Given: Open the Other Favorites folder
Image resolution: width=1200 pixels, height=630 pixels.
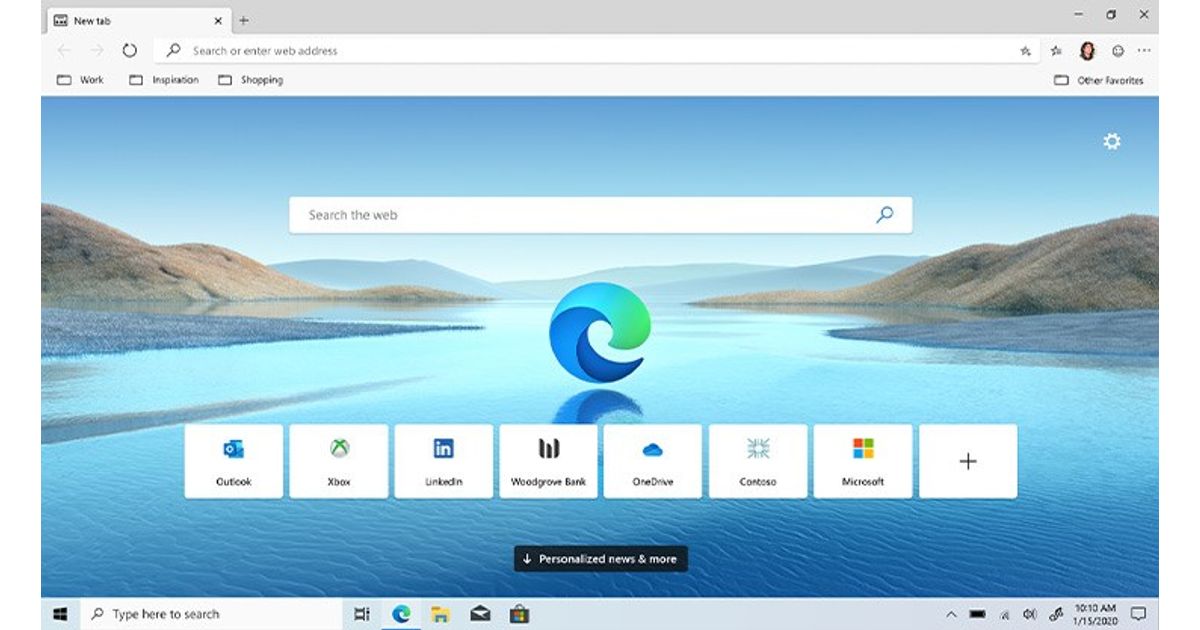Looking at the screenshot, I should pos(1099,80).
